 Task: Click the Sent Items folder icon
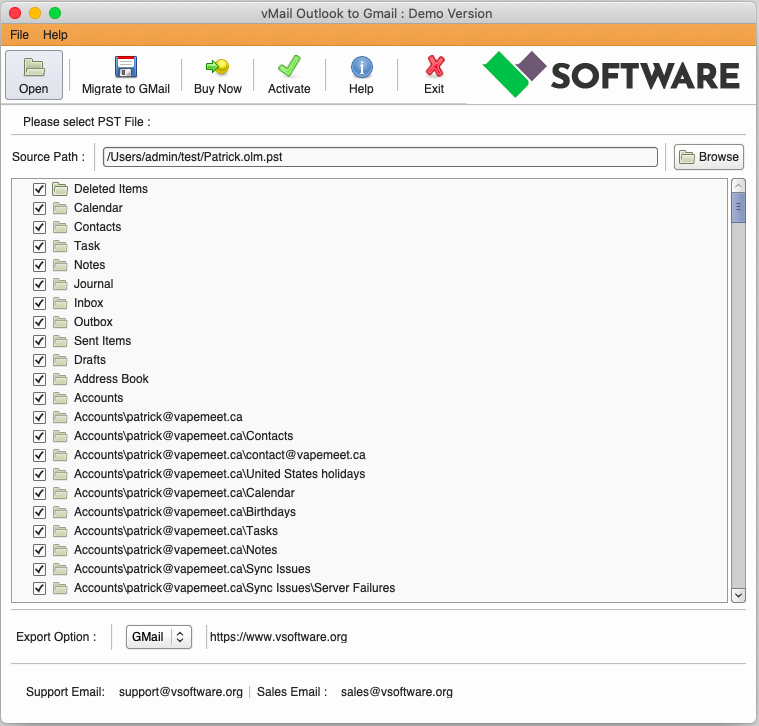[60, 341]
